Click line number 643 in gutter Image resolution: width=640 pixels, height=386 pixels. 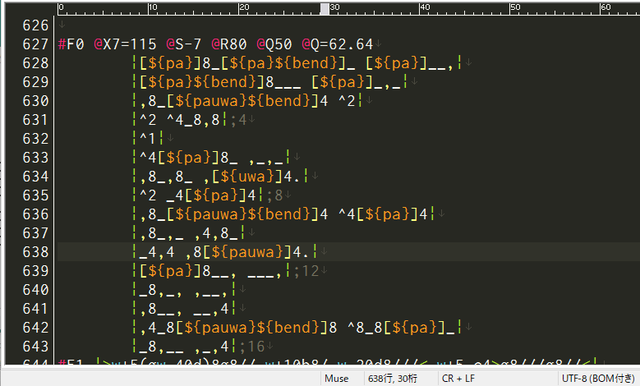(36, 347)
